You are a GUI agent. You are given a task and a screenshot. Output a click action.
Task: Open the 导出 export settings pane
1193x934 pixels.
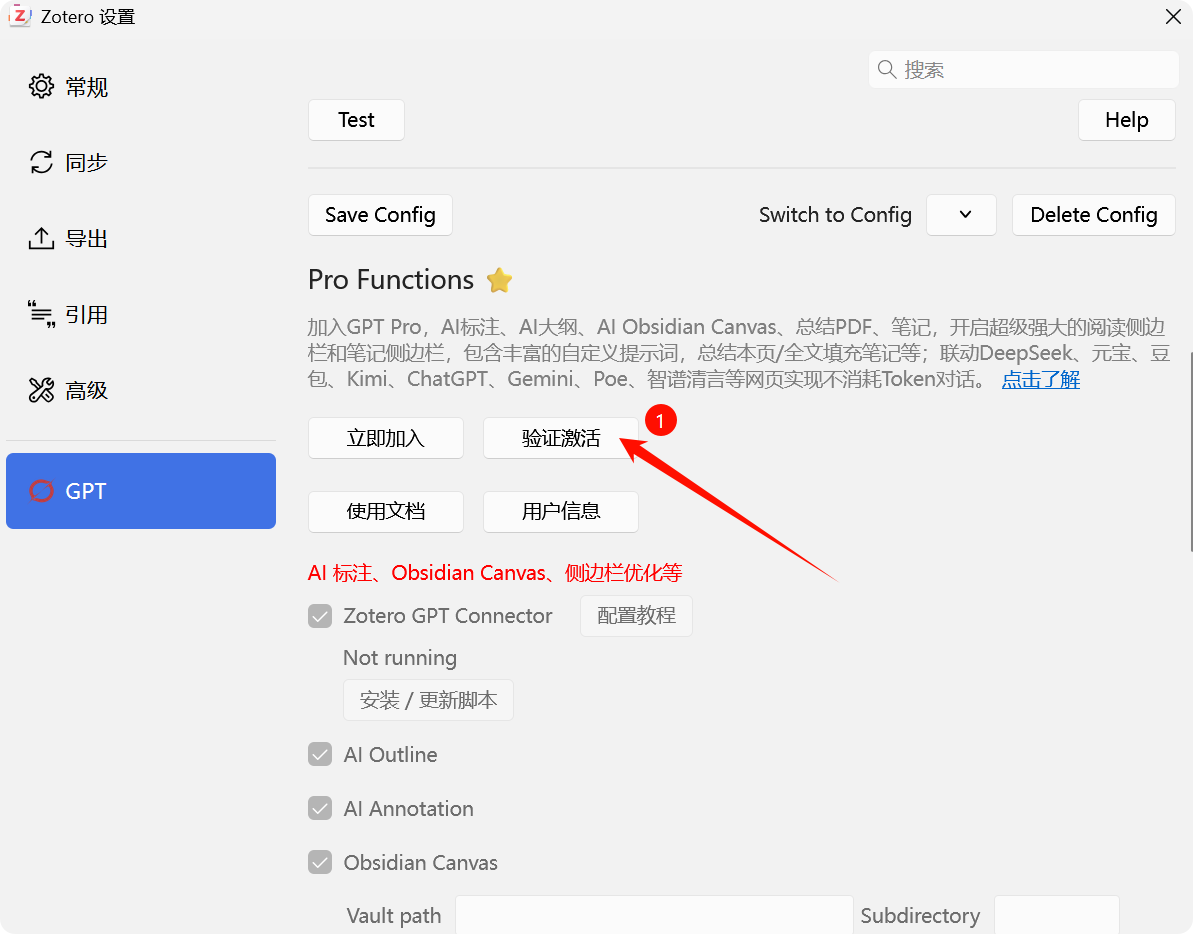point(141,238)
